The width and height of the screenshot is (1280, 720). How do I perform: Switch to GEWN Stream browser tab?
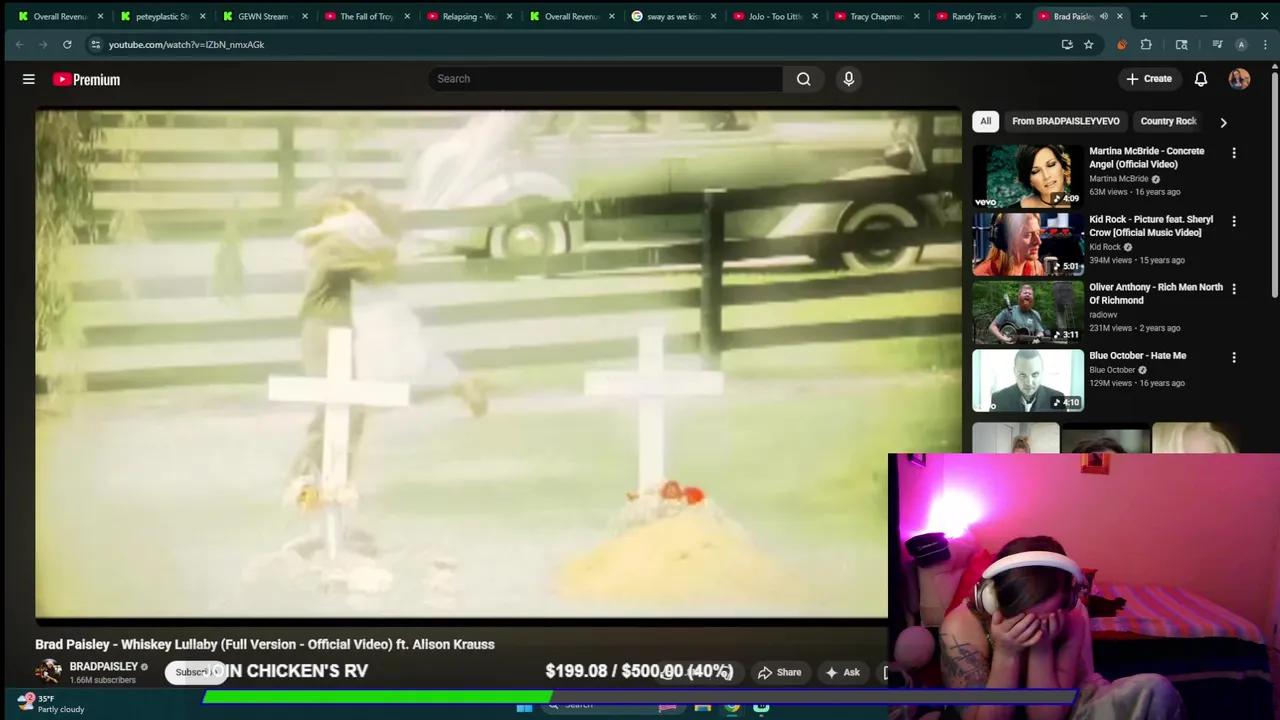tap(262, 16)
